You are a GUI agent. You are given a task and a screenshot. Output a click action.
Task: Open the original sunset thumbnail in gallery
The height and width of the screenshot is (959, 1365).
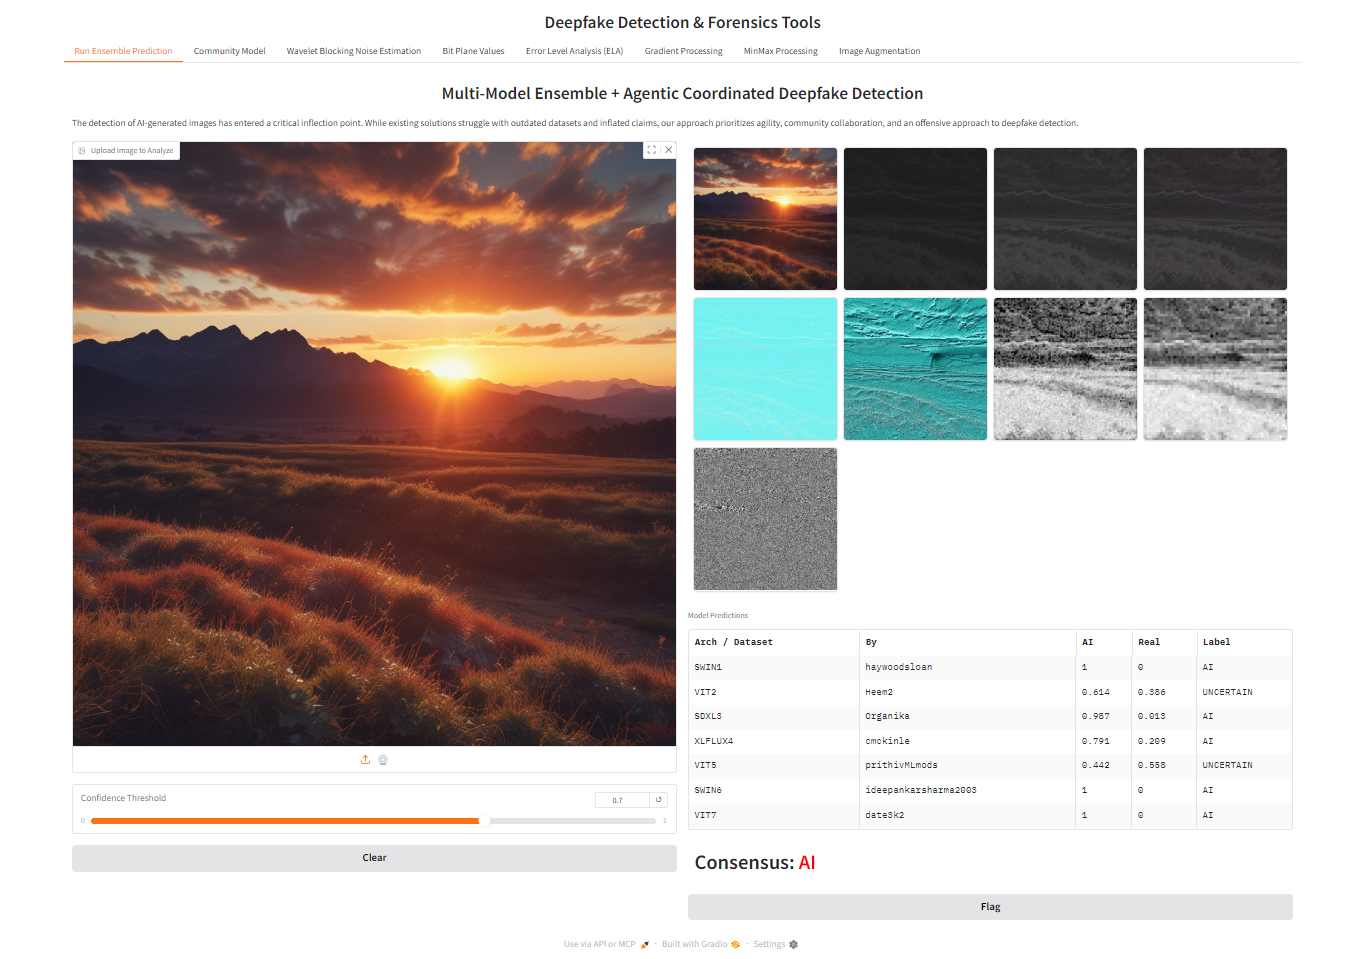[x=765, y=219]
